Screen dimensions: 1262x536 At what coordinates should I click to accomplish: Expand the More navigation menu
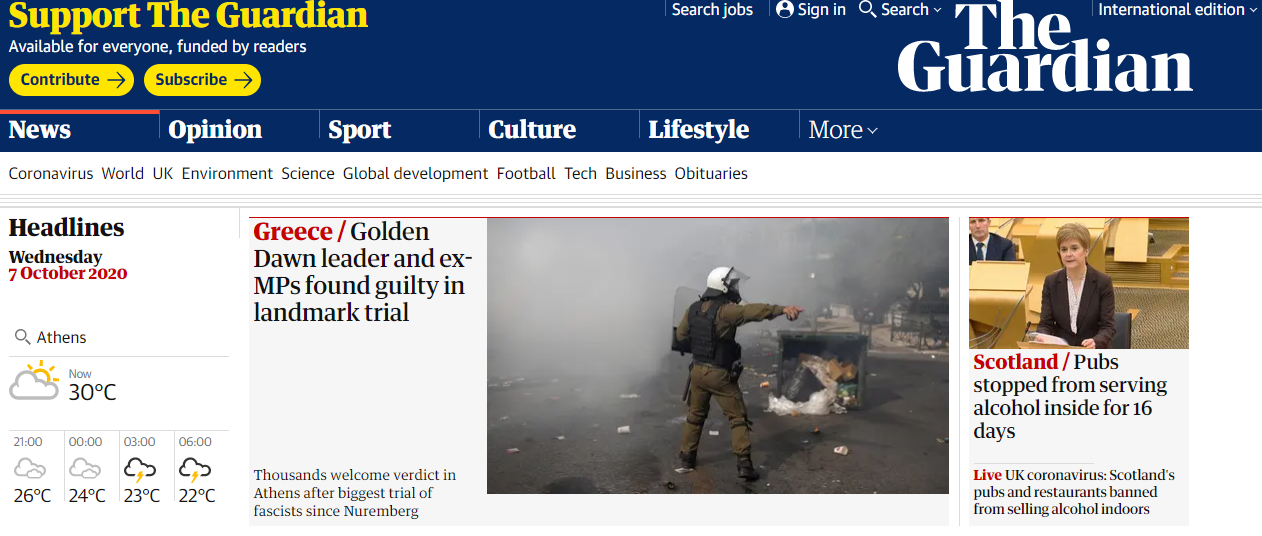coord(843,130)
